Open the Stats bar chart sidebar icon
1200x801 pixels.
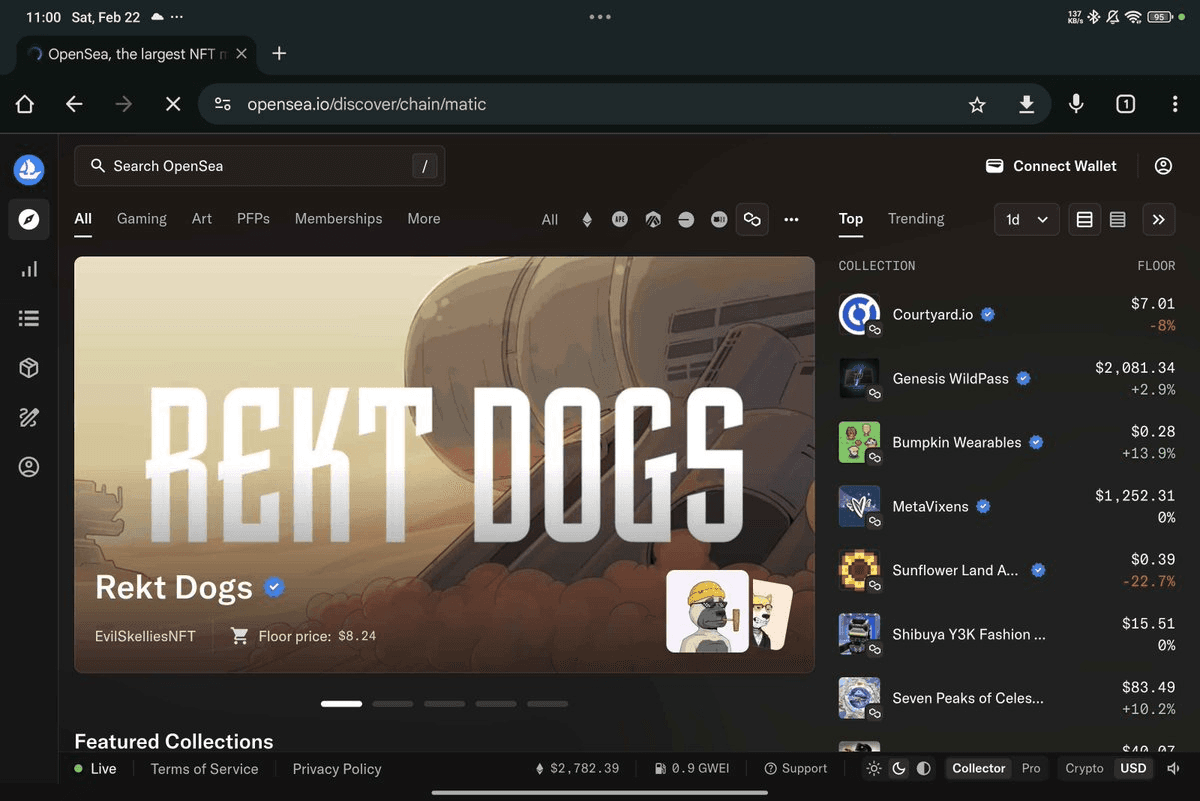tap(29, 269)
